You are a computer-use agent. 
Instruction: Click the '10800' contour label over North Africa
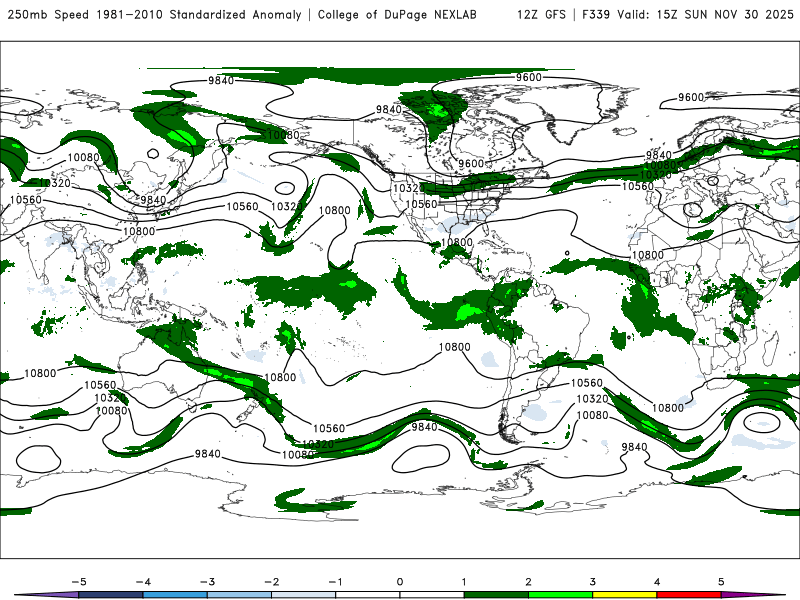click(648, 255)
